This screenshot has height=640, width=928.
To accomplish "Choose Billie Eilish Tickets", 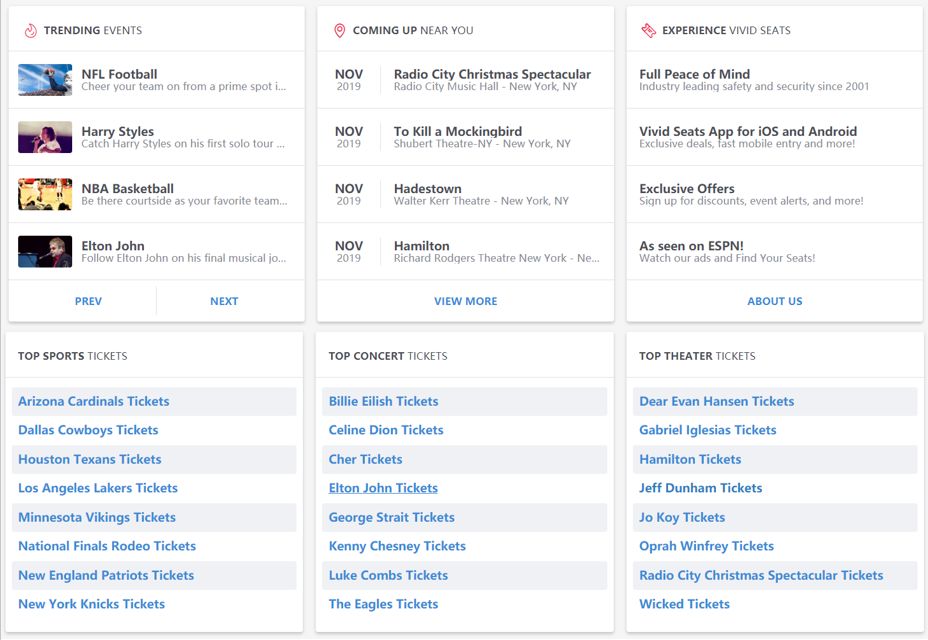I will [x=384, y=402].
